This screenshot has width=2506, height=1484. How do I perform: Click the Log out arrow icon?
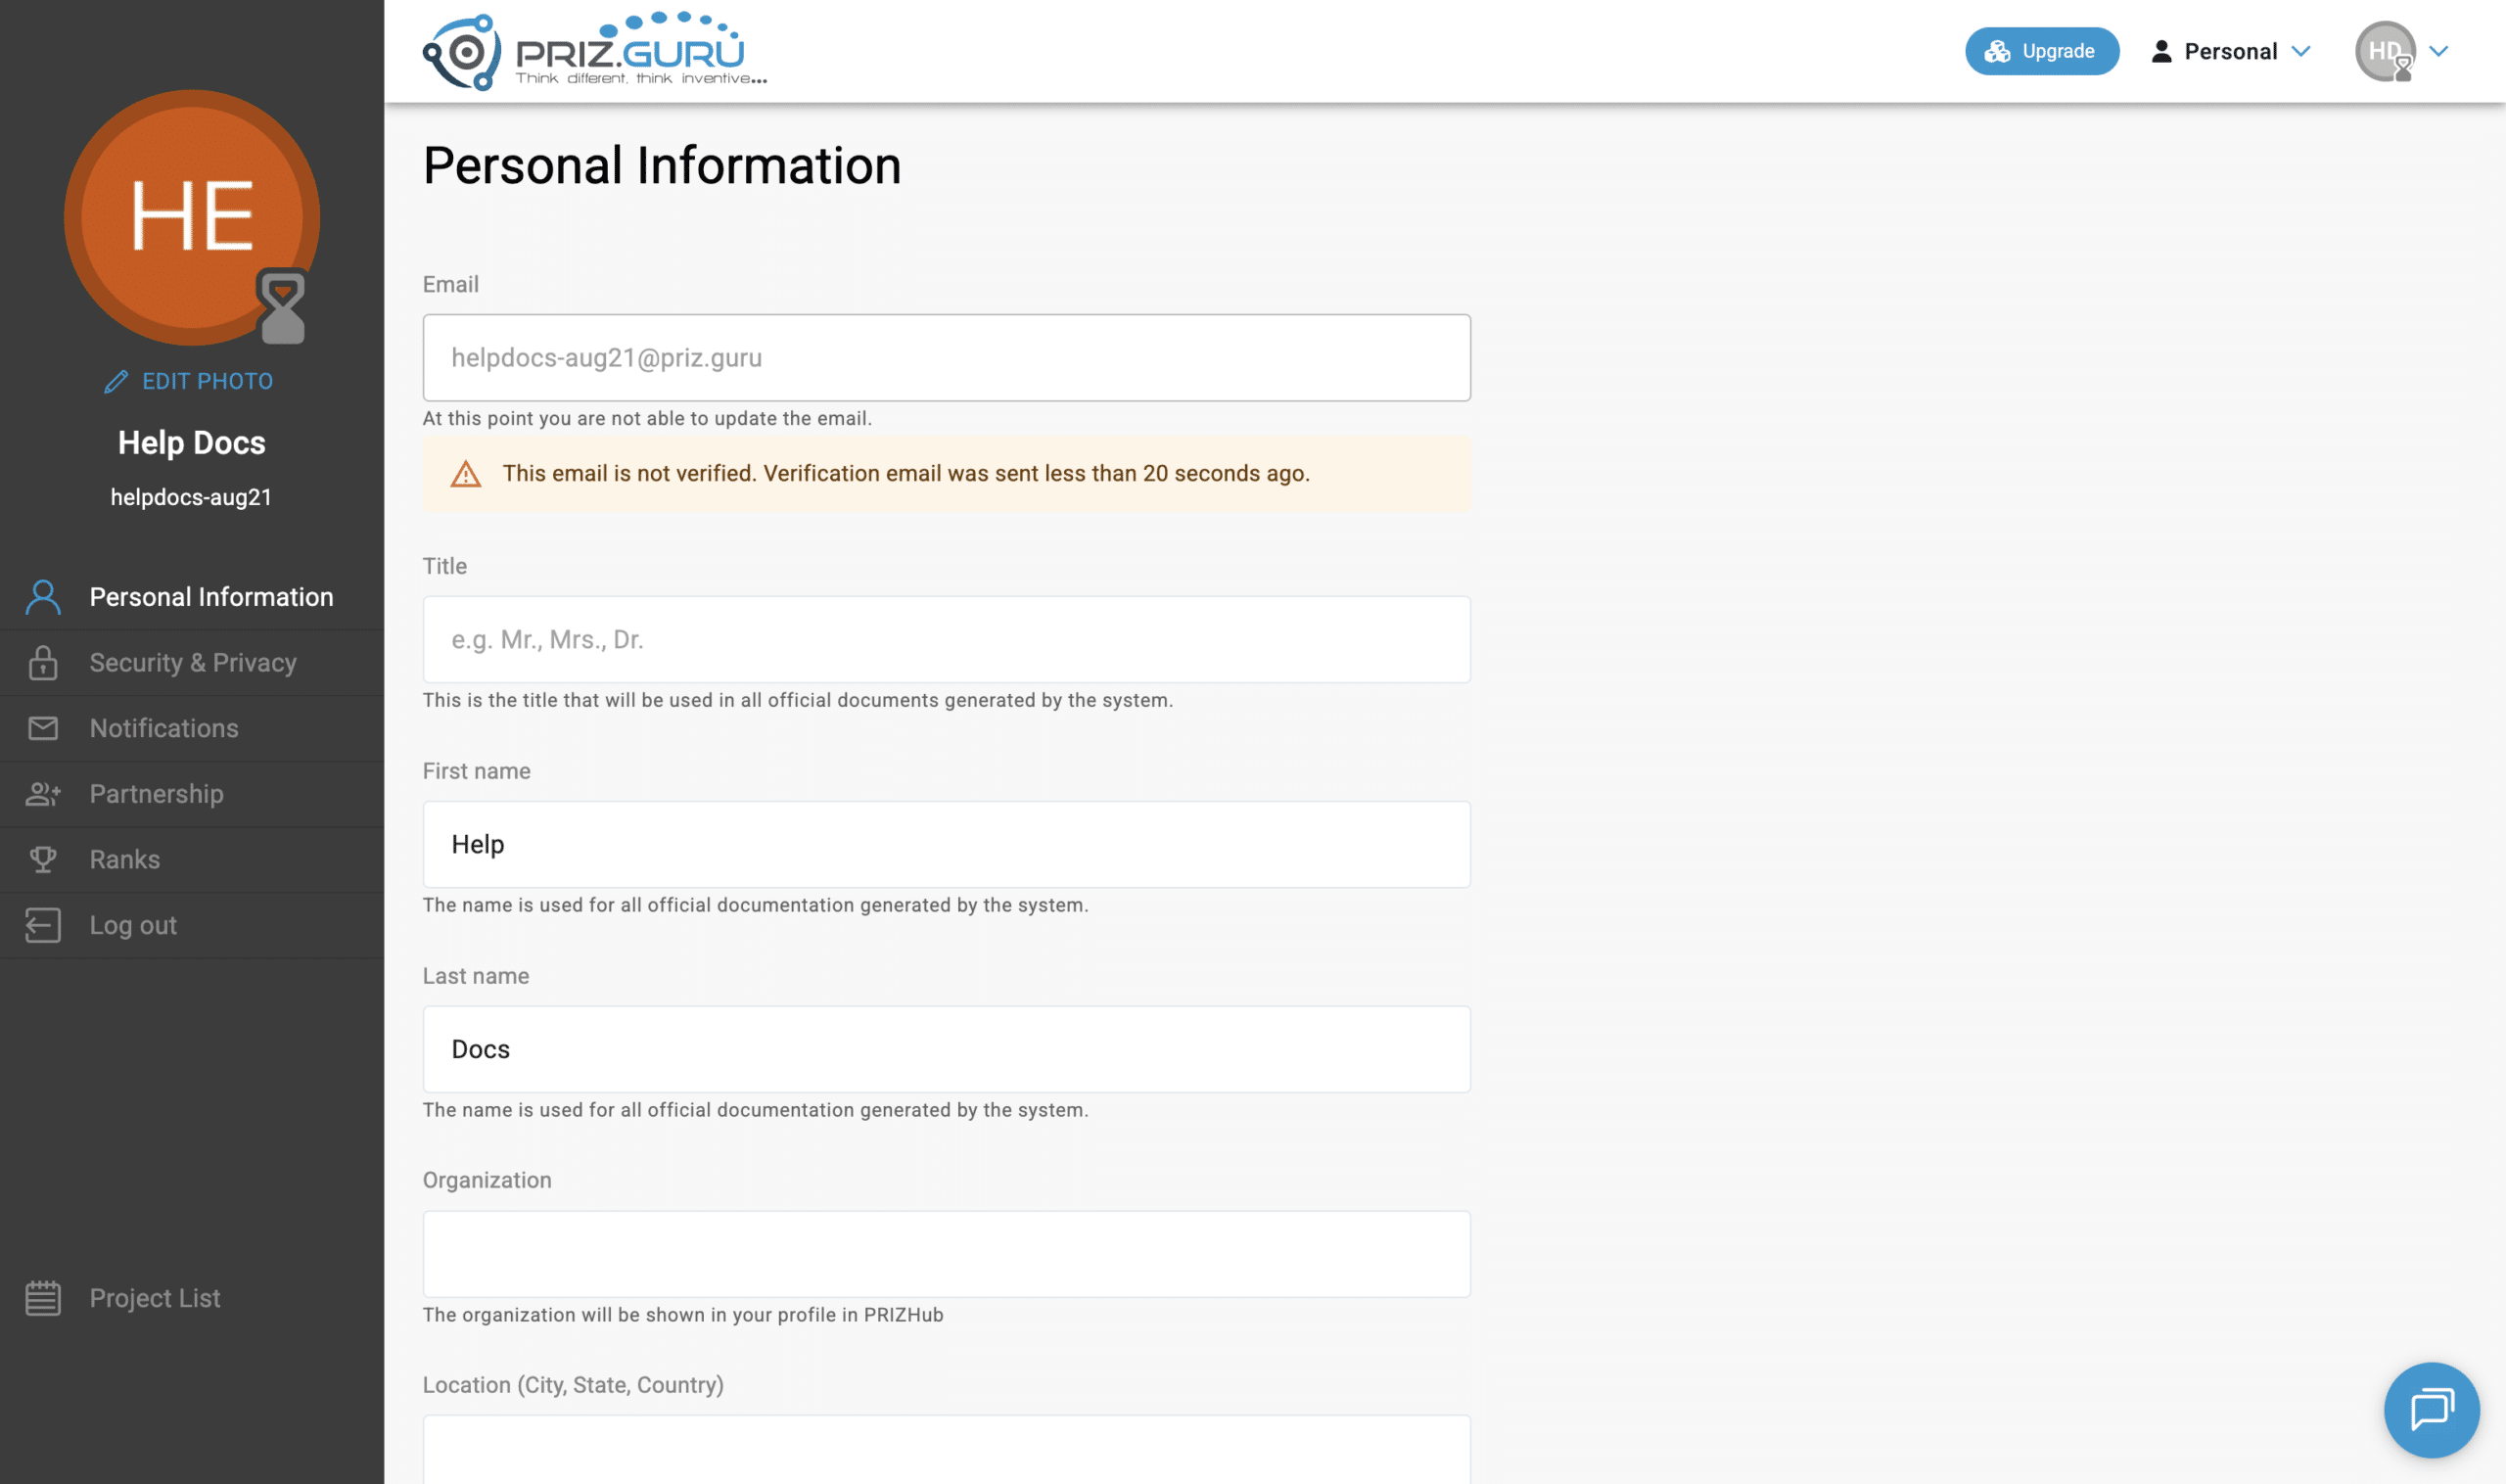[x=43, y=925]
